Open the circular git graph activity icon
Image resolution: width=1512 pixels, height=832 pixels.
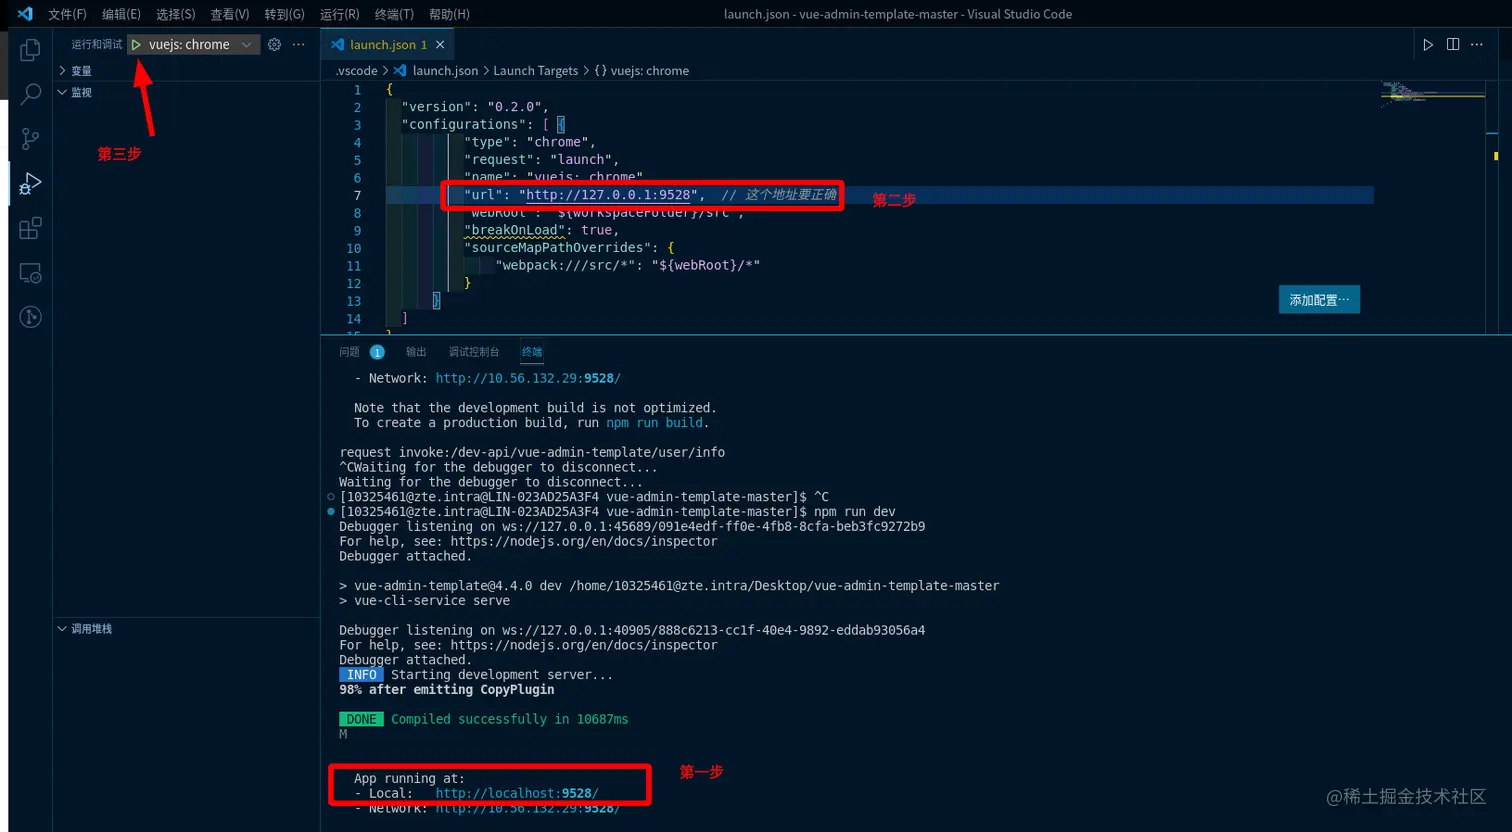pos(30,317)
